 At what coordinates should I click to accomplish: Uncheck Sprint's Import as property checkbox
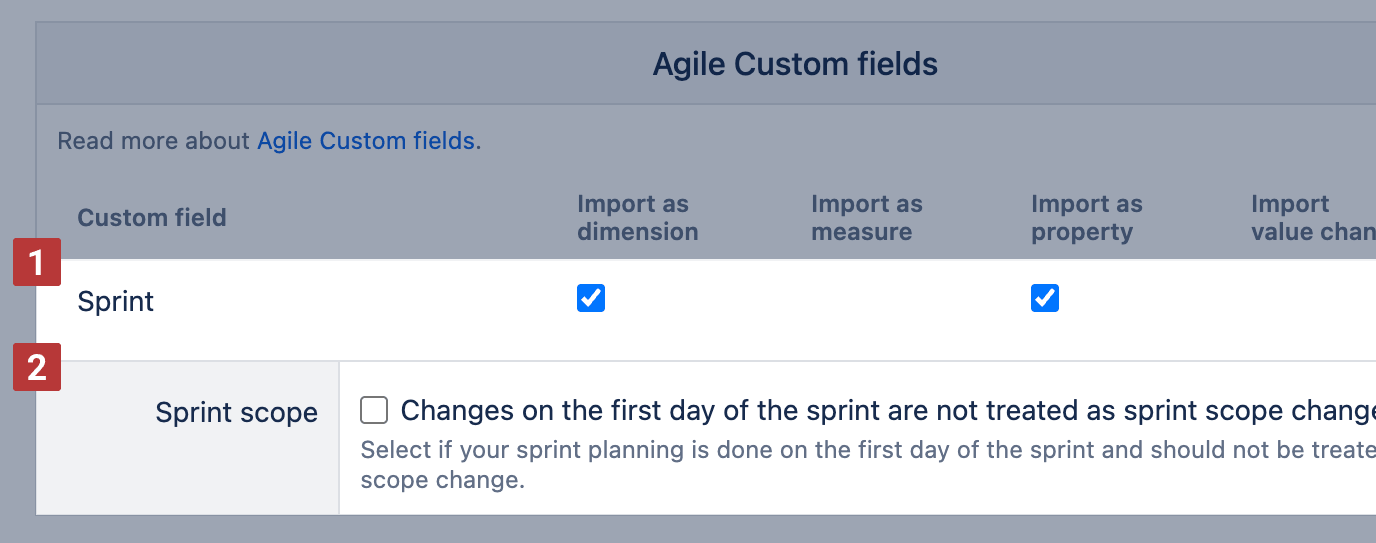1045,298
